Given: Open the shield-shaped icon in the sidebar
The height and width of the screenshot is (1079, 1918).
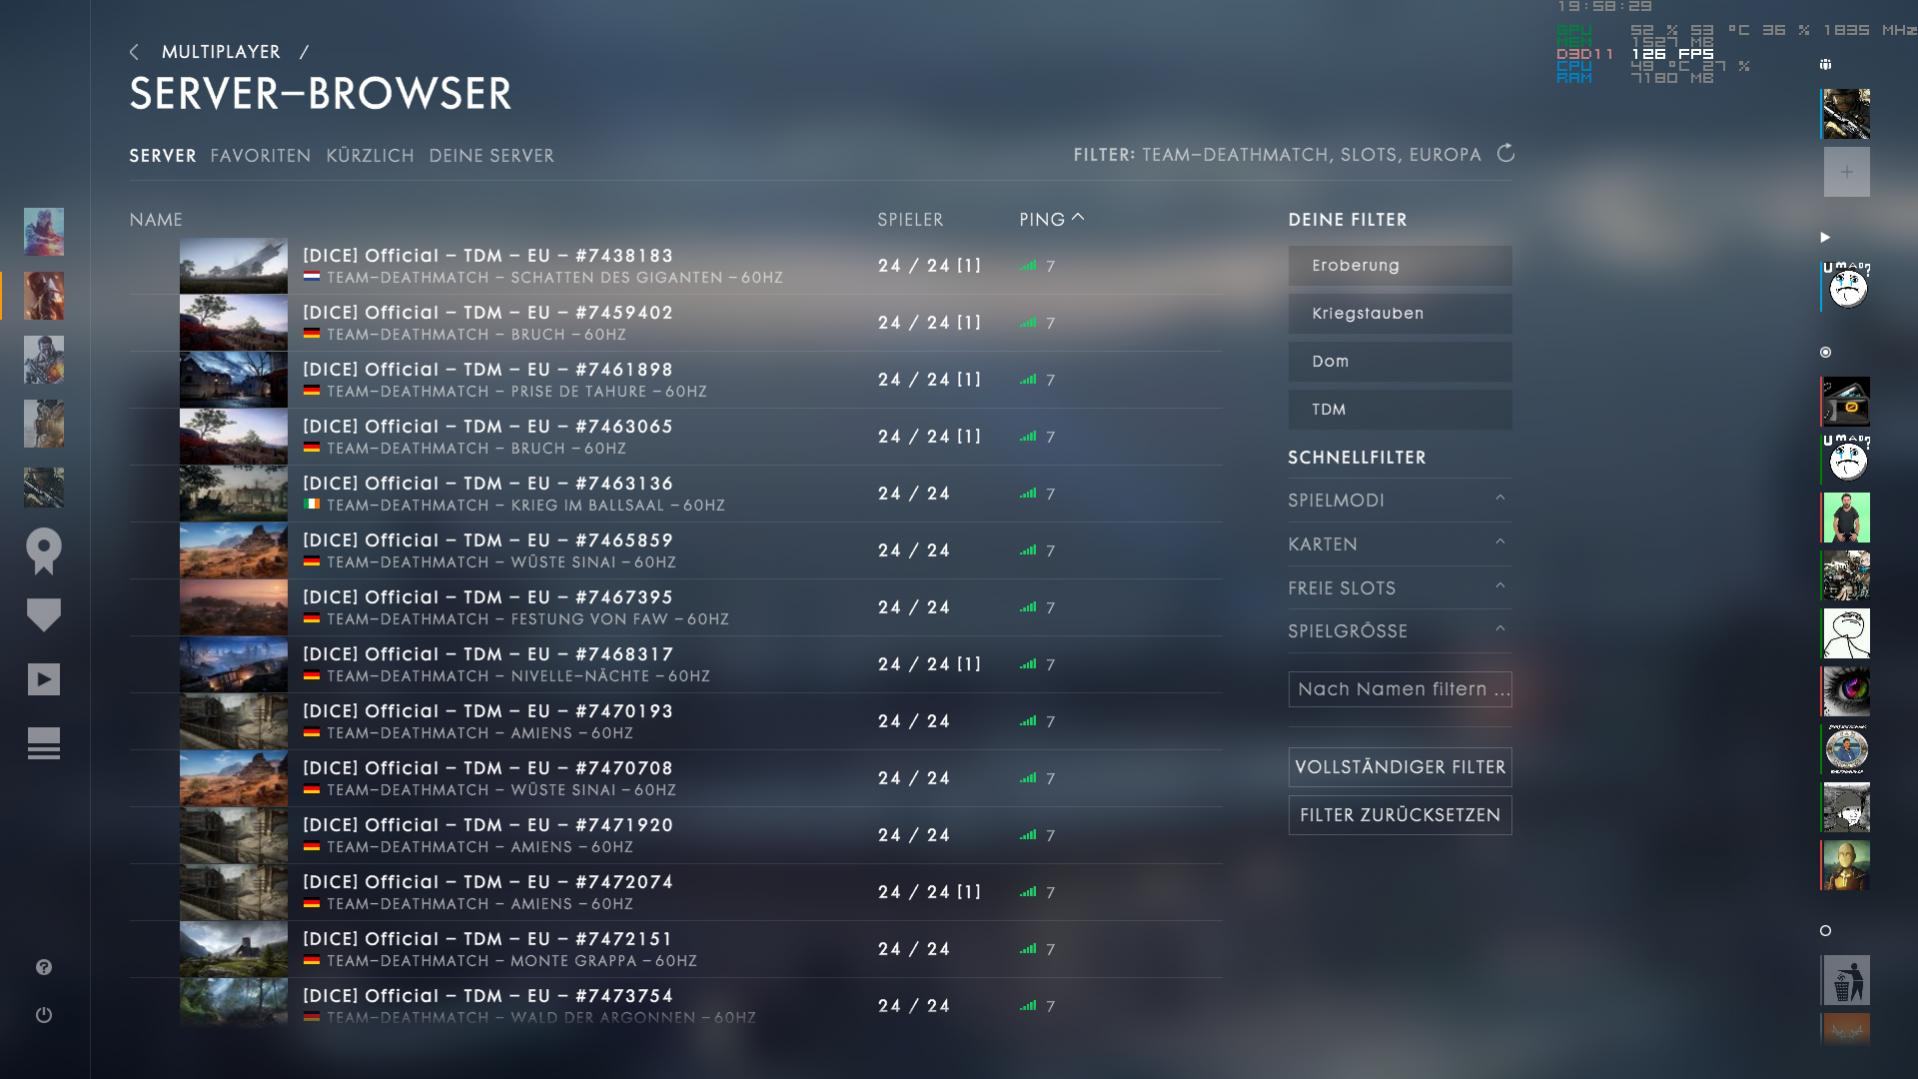Looking at the screenshot, I should pyautogui.click(x=44, y=615).
